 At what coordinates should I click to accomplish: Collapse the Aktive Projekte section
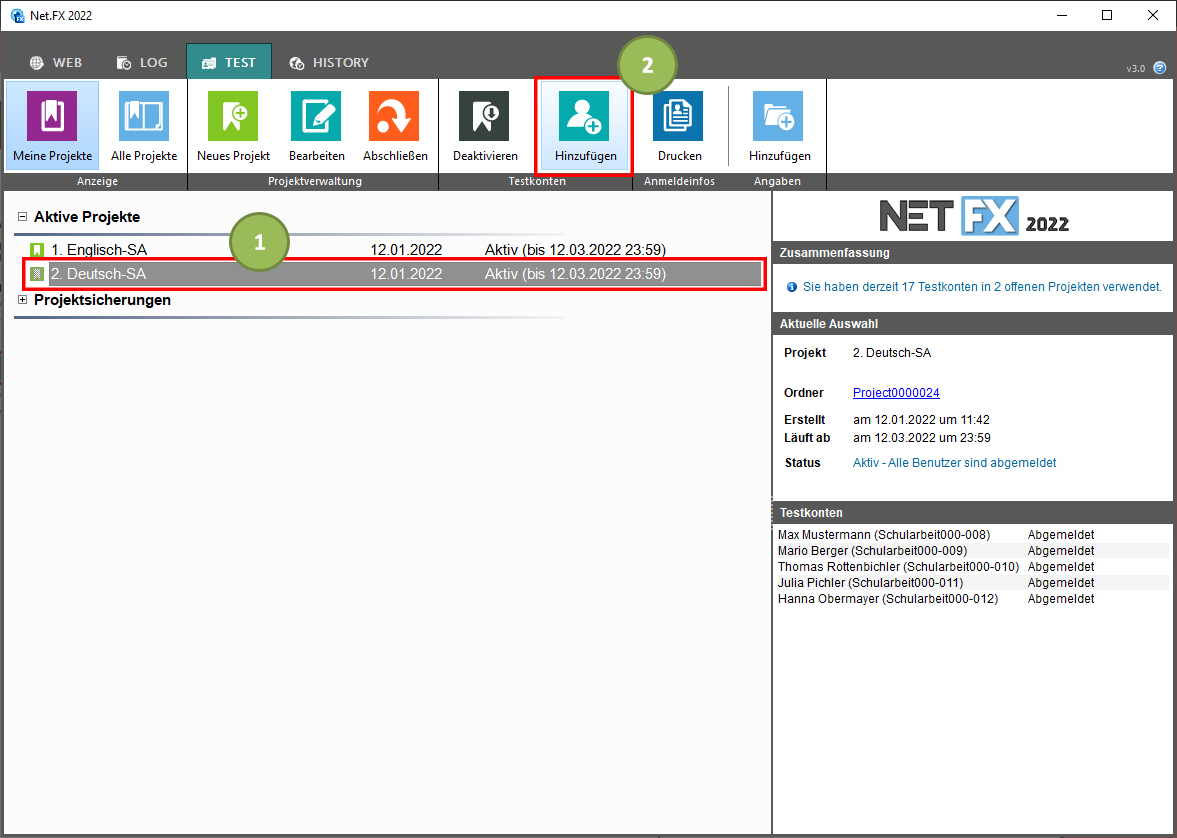tap(23, 217)
